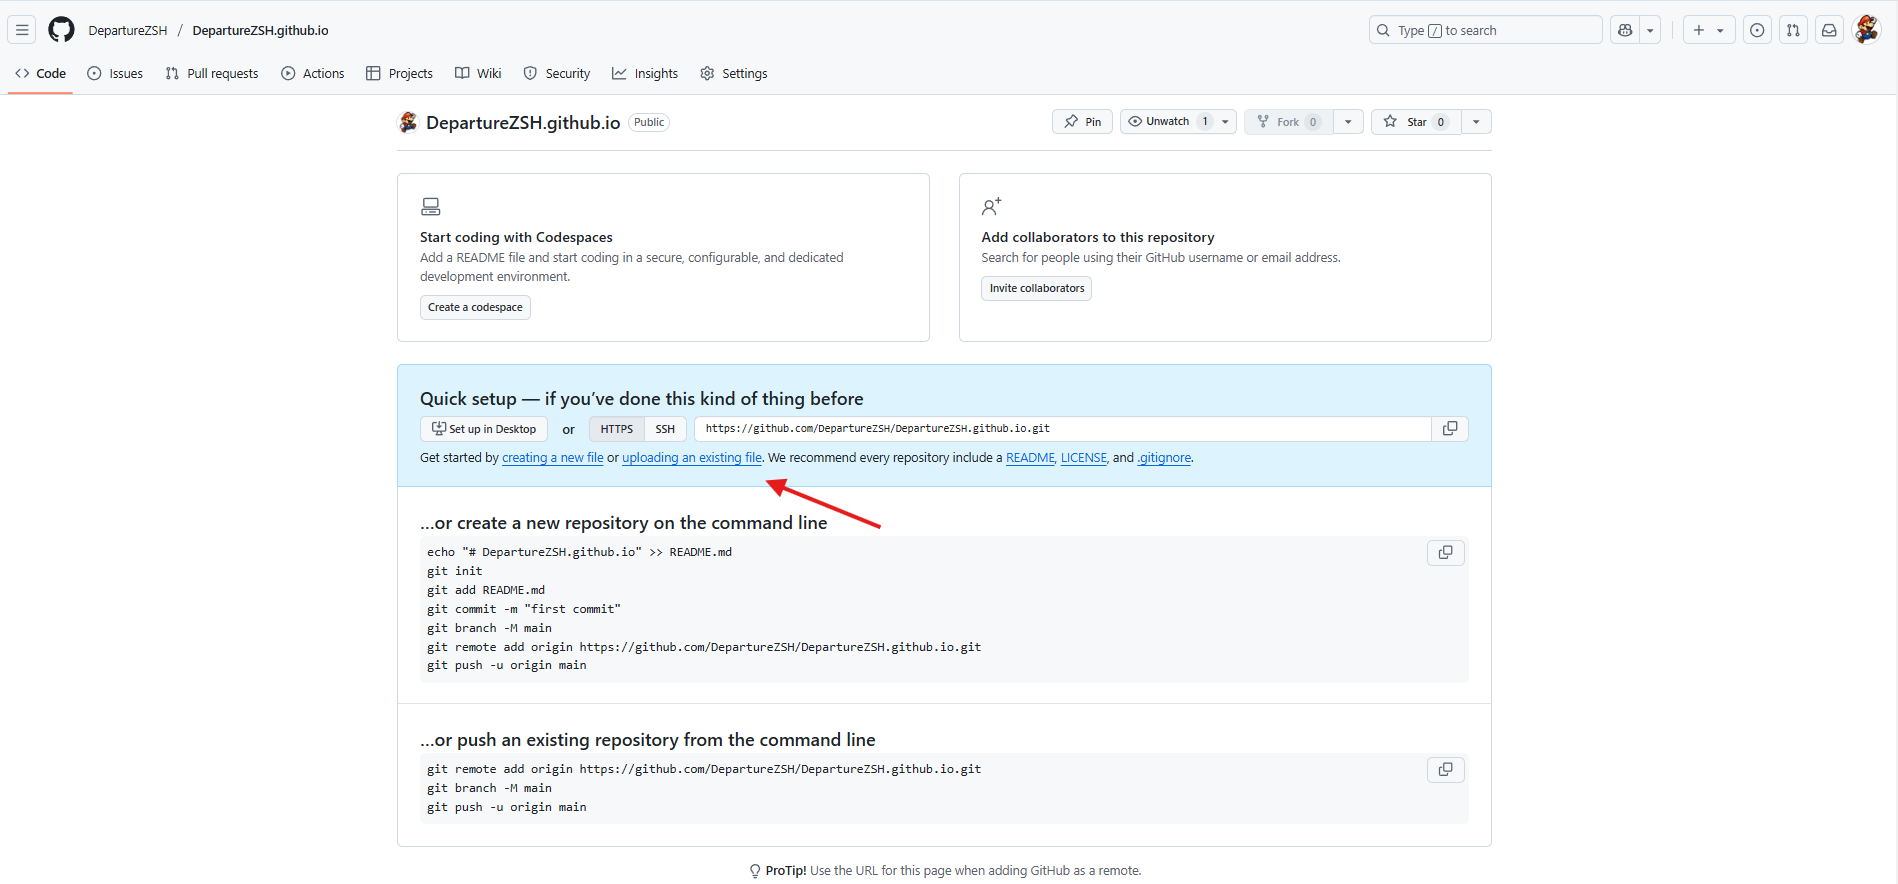The width and height of the screenshot is (1898, 884).
Task: Switch to the Issues tab
Action: tap(115, 73)
